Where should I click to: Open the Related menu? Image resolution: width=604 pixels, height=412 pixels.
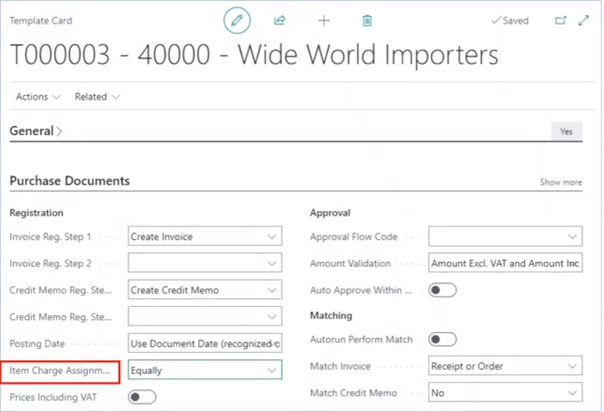[x=97, y=97]
